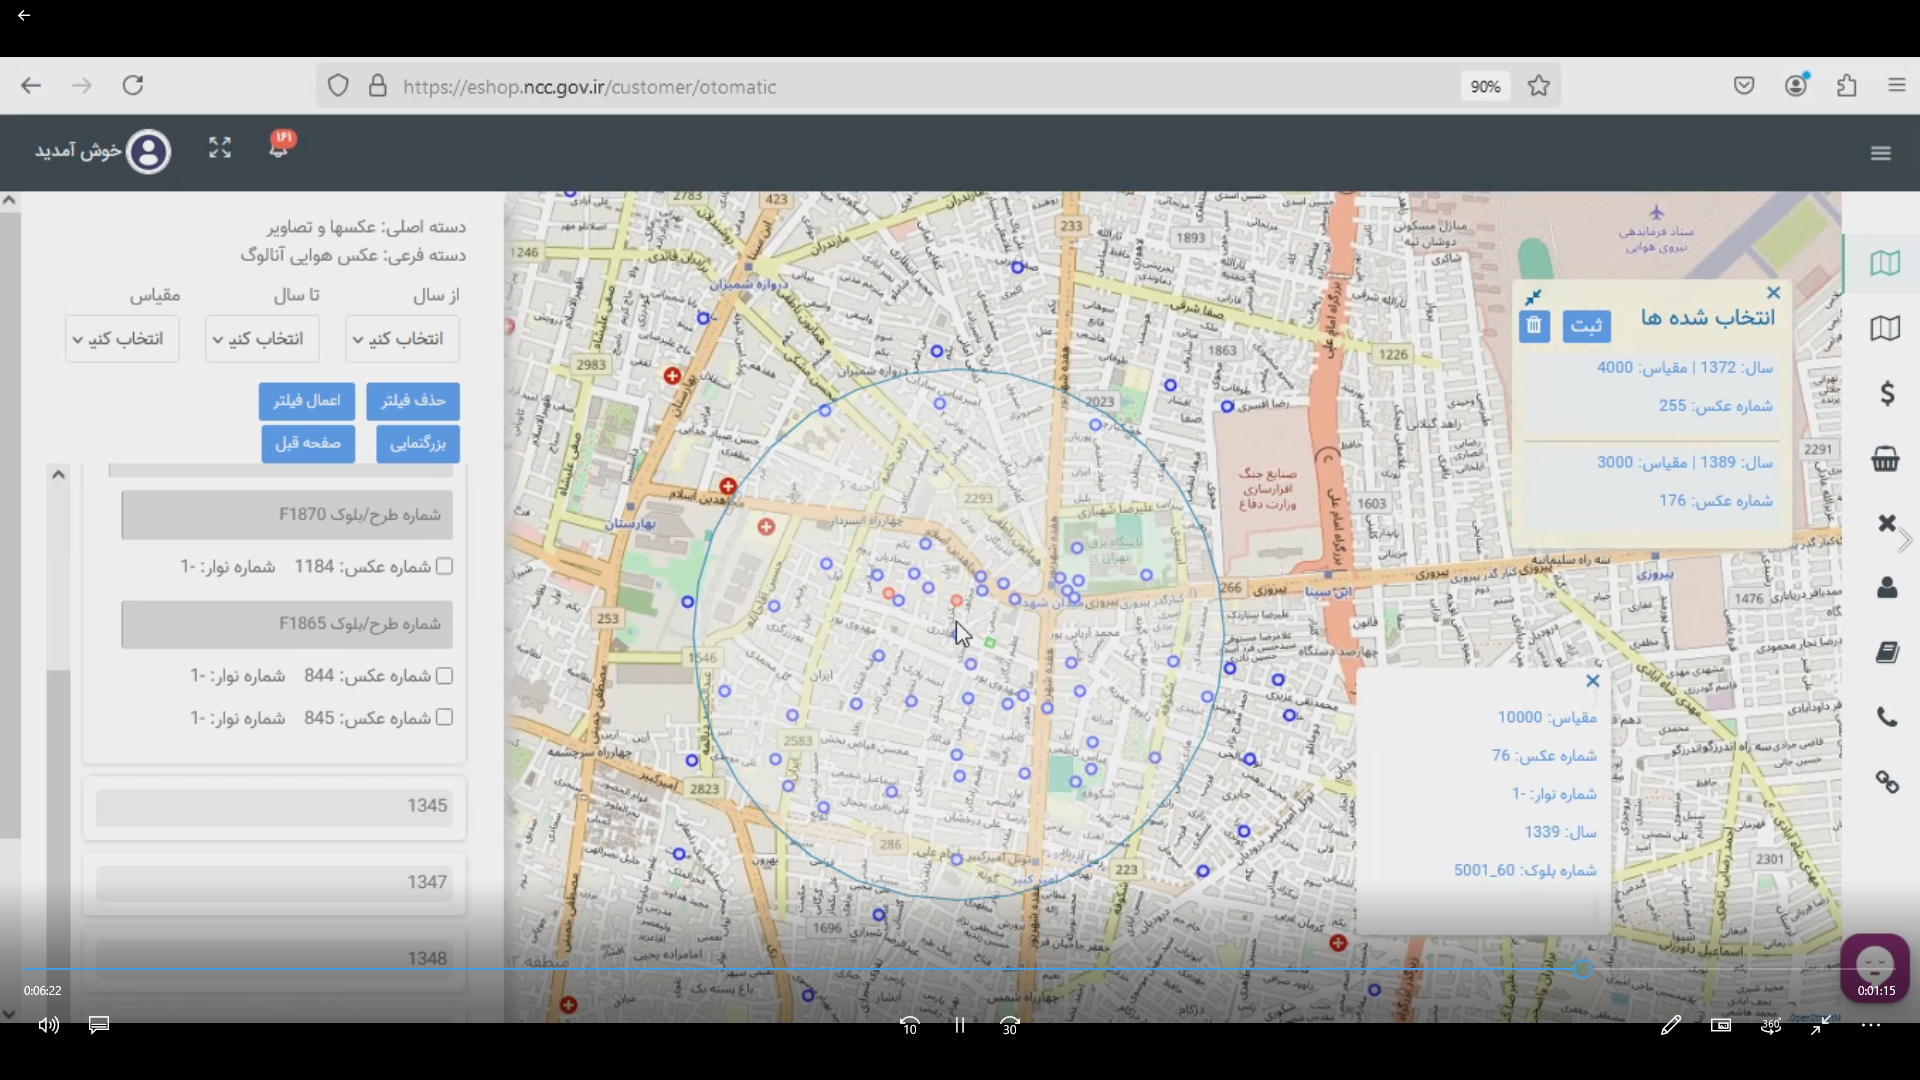
Task: Click the user avatar welcome icon
Action: [148, 152]
